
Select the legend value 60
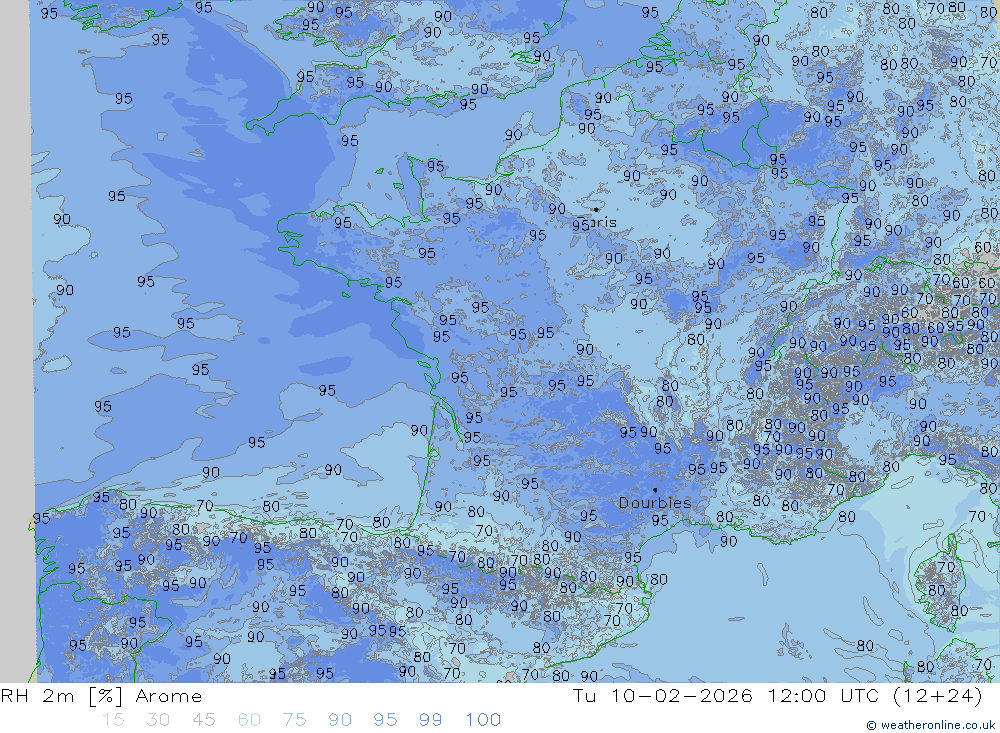click(249, 720)
